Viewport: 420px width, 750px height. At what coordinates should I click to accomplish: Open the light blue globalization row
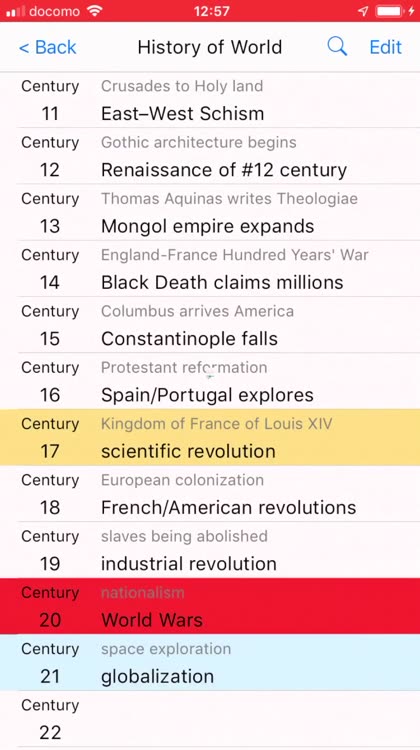[210, 662]
